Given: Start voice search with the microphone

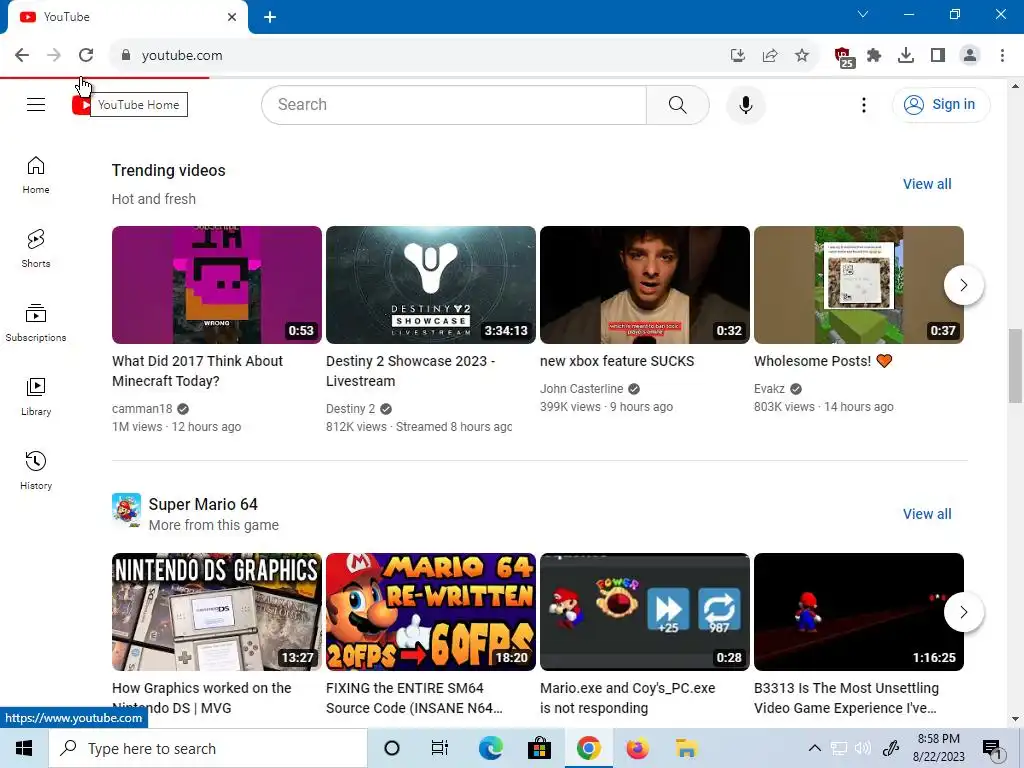Looking at the screenshot, I should (745, 104).
